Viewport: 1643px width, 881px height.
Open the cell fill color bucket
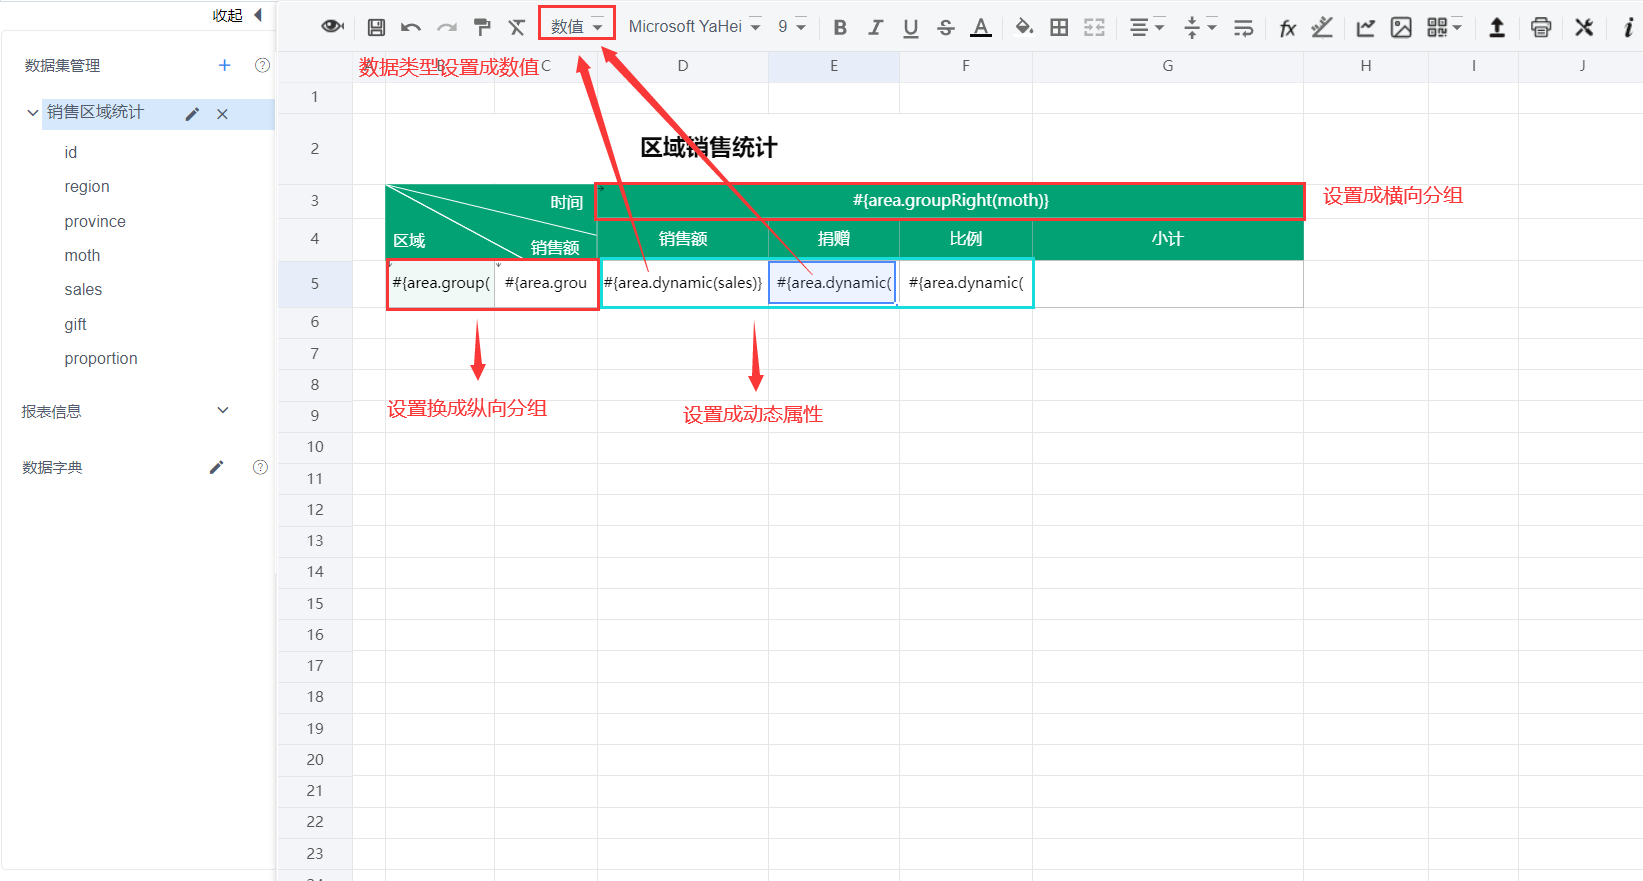tap(1024, 27)
